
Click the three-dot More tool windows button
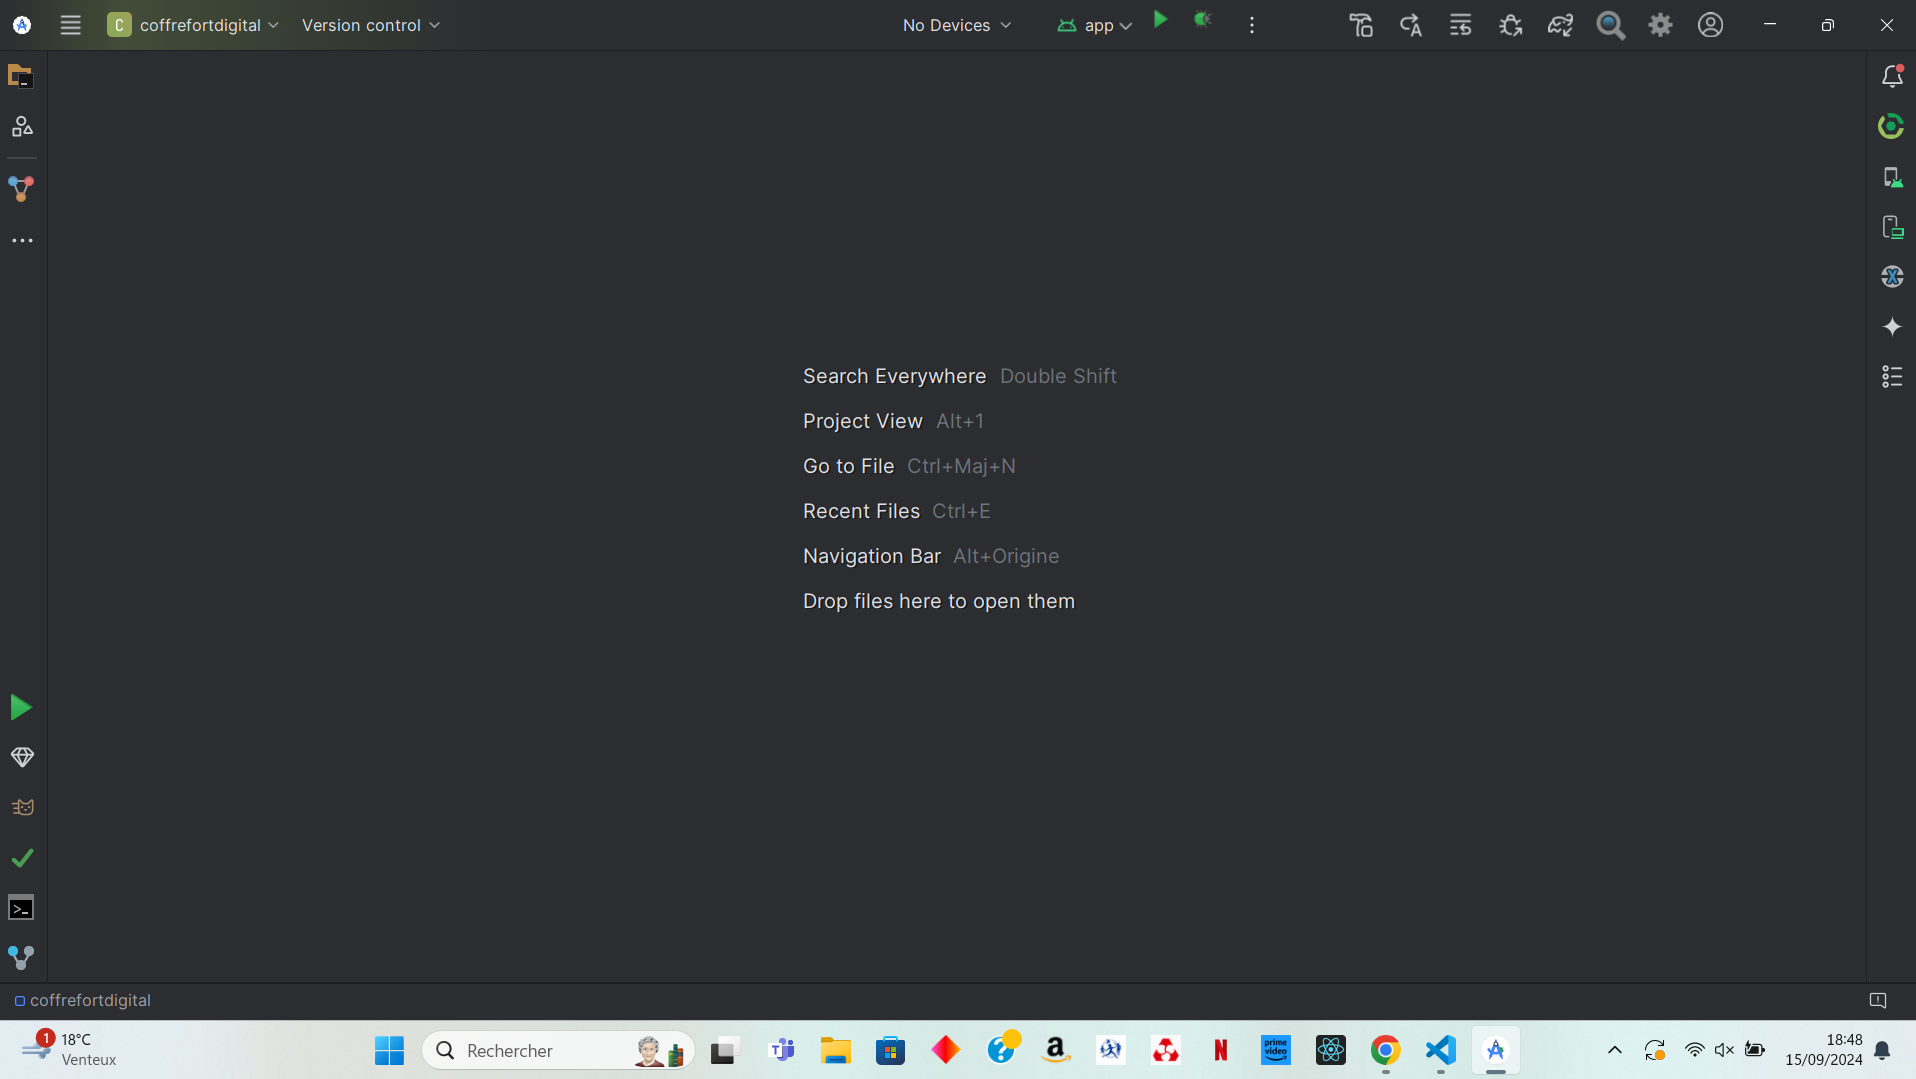21,241
